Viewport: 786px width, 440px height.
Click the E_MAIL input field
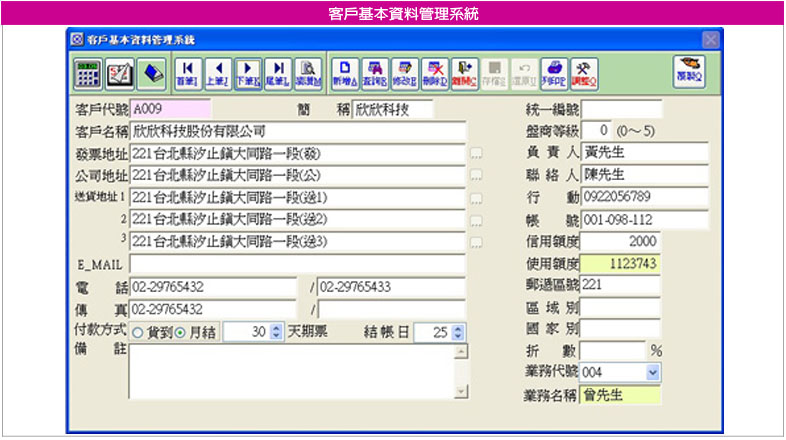point(297,264)
